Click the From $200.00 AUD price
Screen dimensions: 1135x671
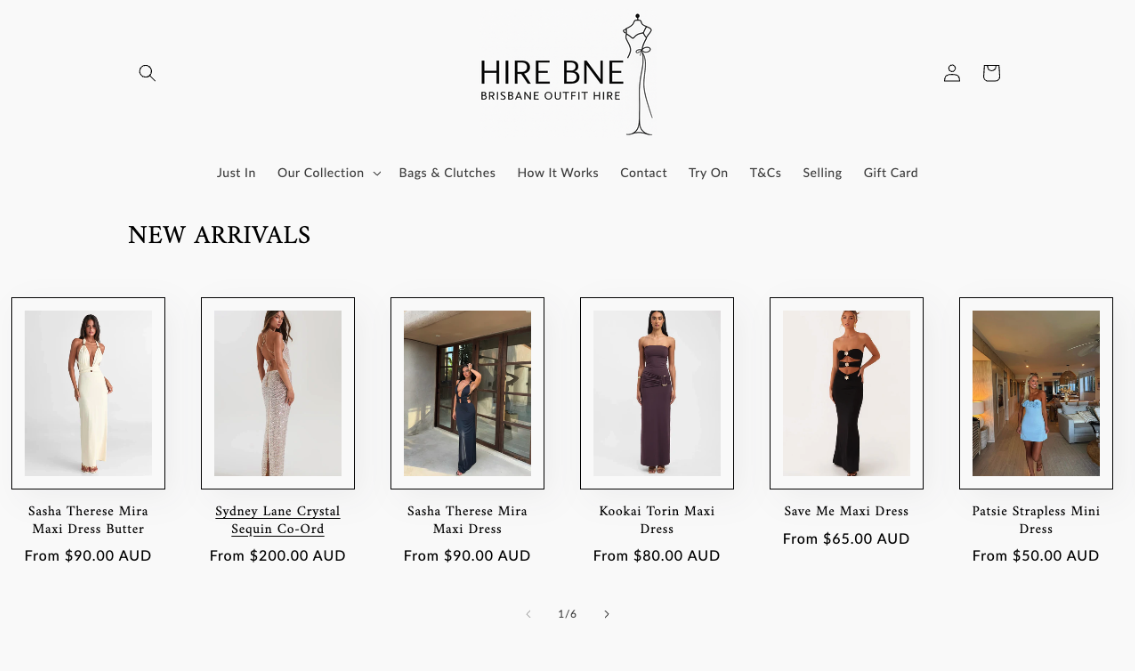coord(277,556)
